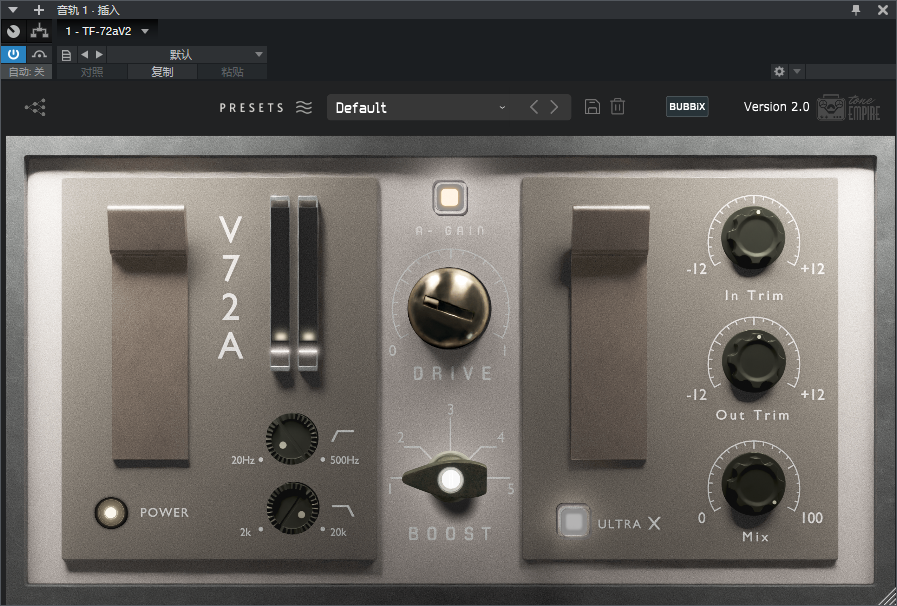897x606 pixels.
Task: Go to previous host preset arrow
Action: tap(85, 55)
